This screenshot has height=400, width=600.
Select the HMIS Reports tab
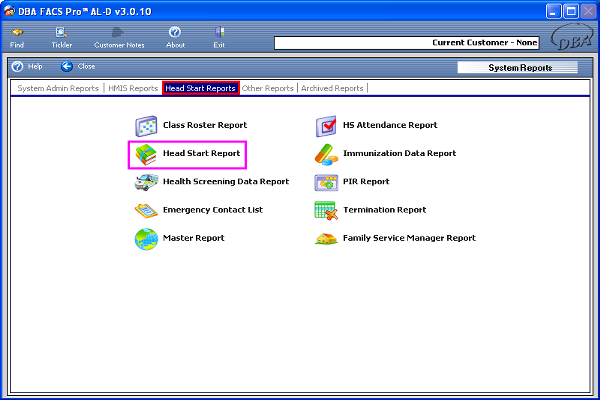coord(133,88)
